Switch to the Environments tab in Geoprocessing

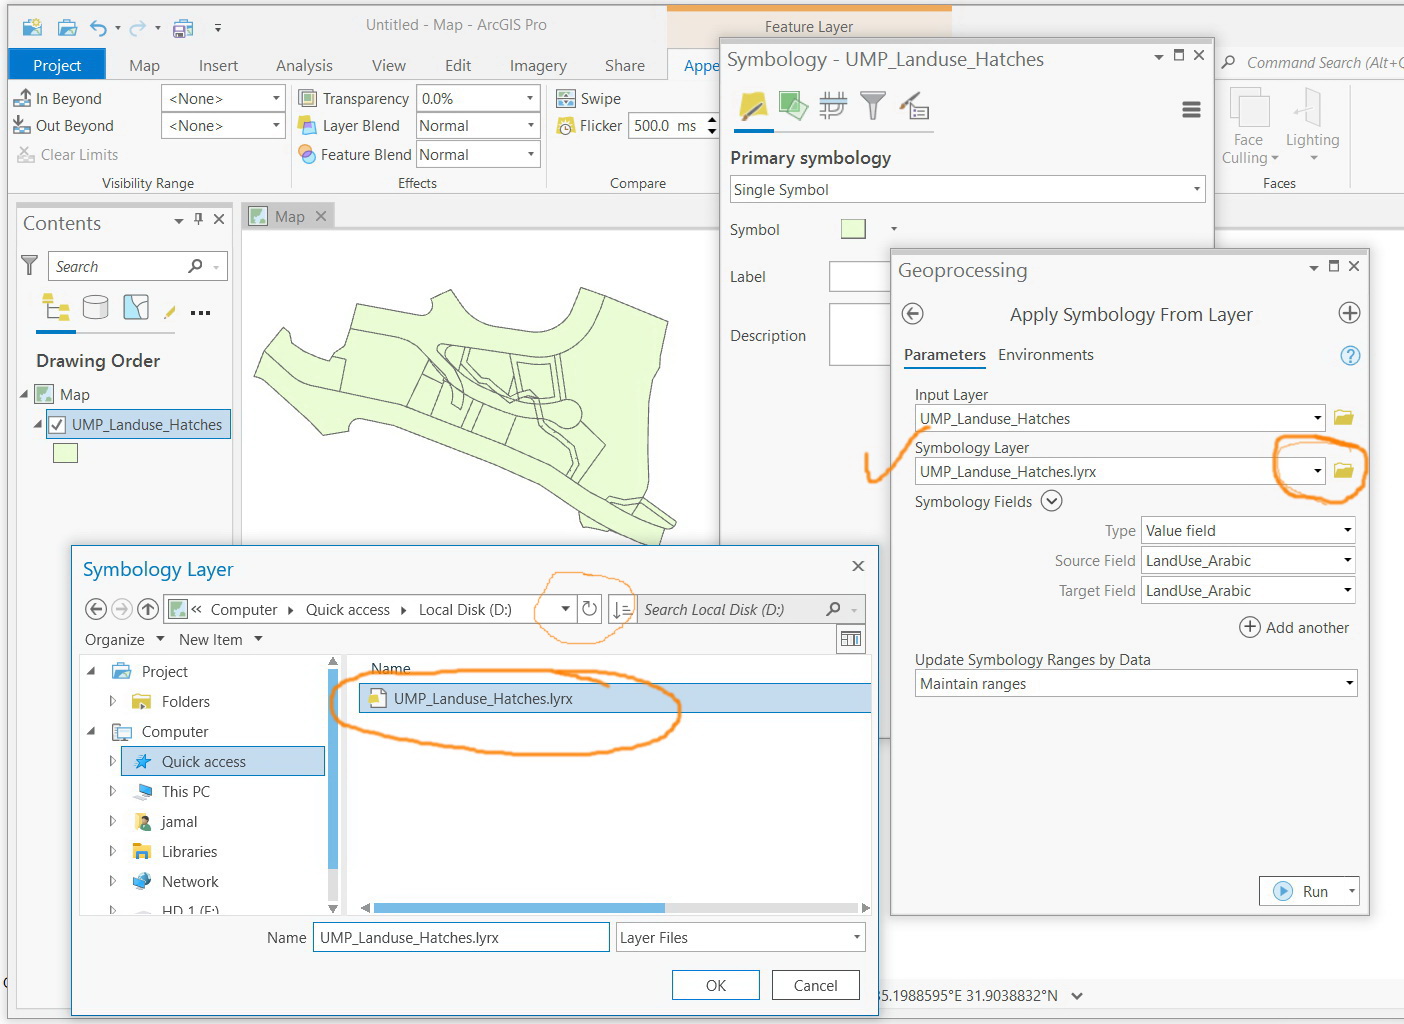(x=1046, y=355)
